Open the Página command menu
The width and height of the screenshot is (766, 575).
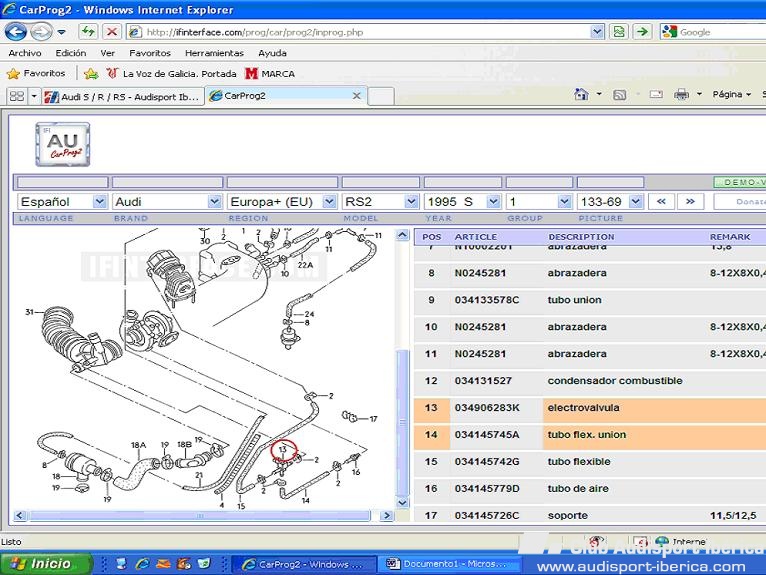[731, 94]
